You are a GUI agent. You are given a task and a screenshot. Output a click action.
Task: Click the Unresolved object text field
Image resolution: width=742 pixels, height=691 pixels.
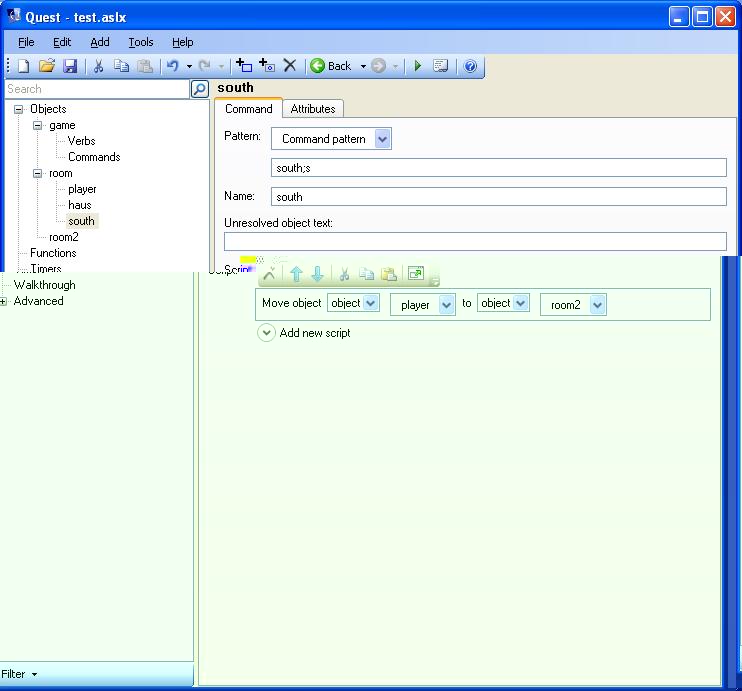[475, 241]
